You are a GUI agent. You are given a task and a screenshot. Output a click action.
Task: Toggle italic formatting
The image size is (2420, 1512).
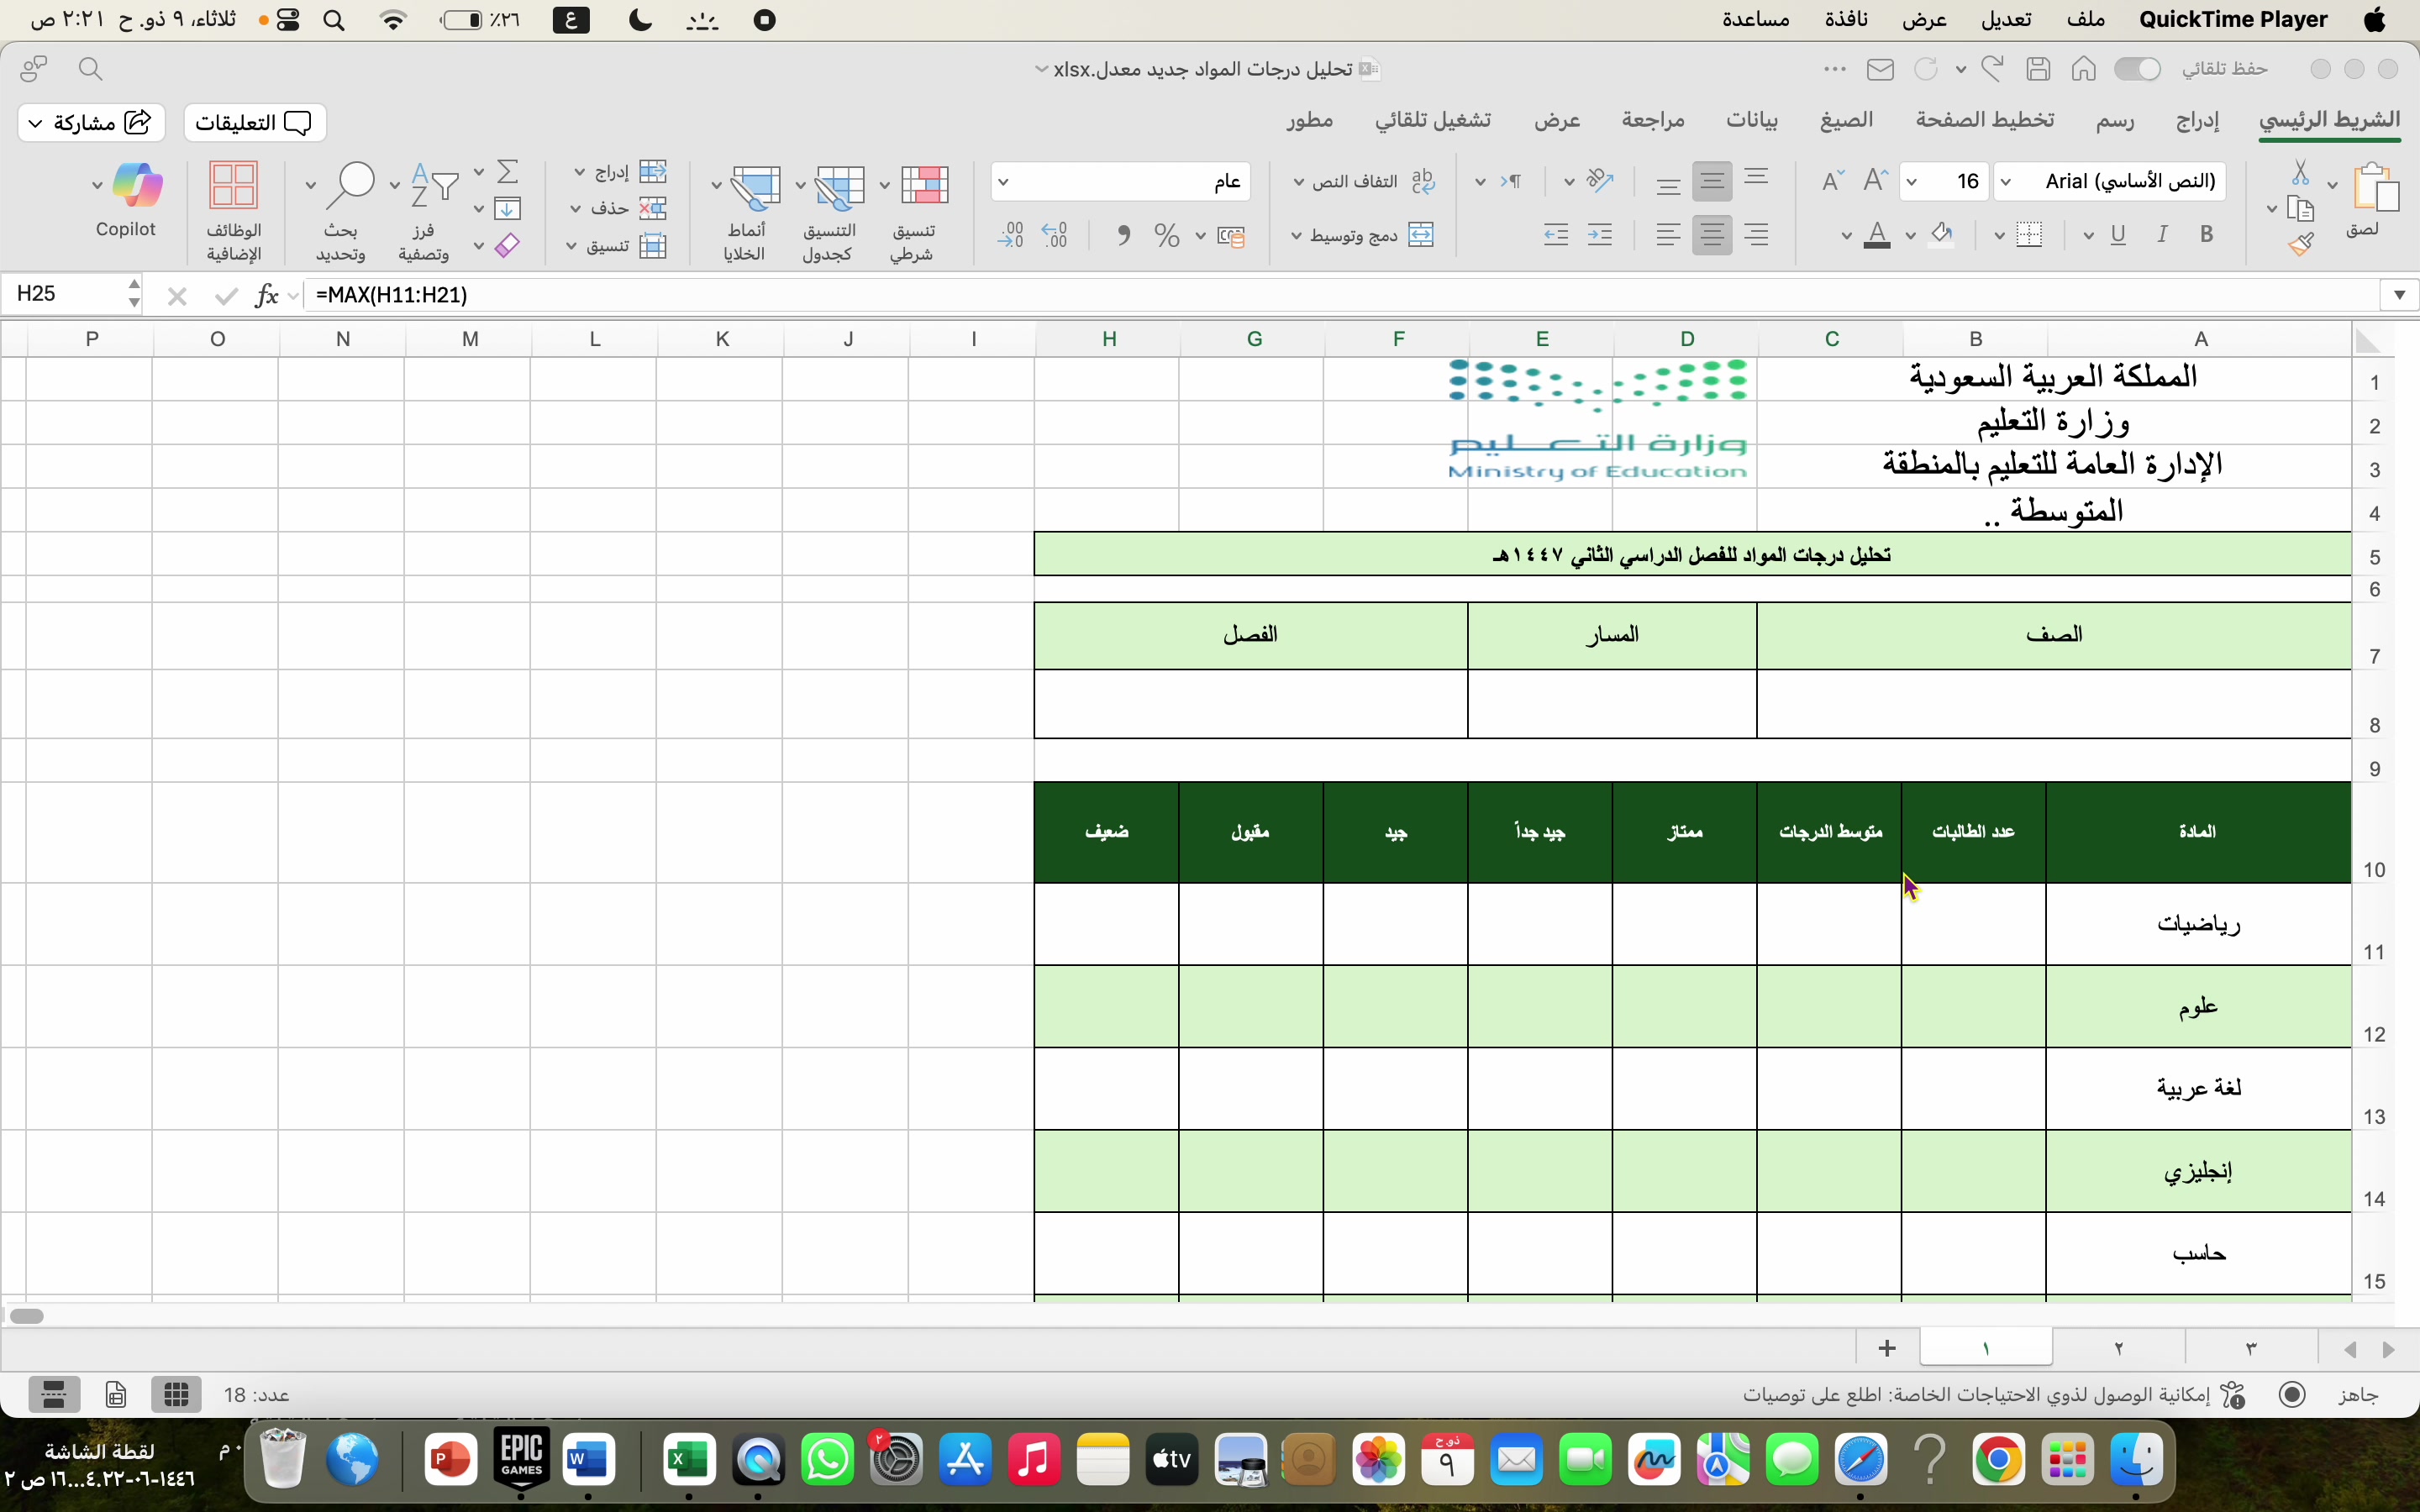click(x=2163, y=235)
